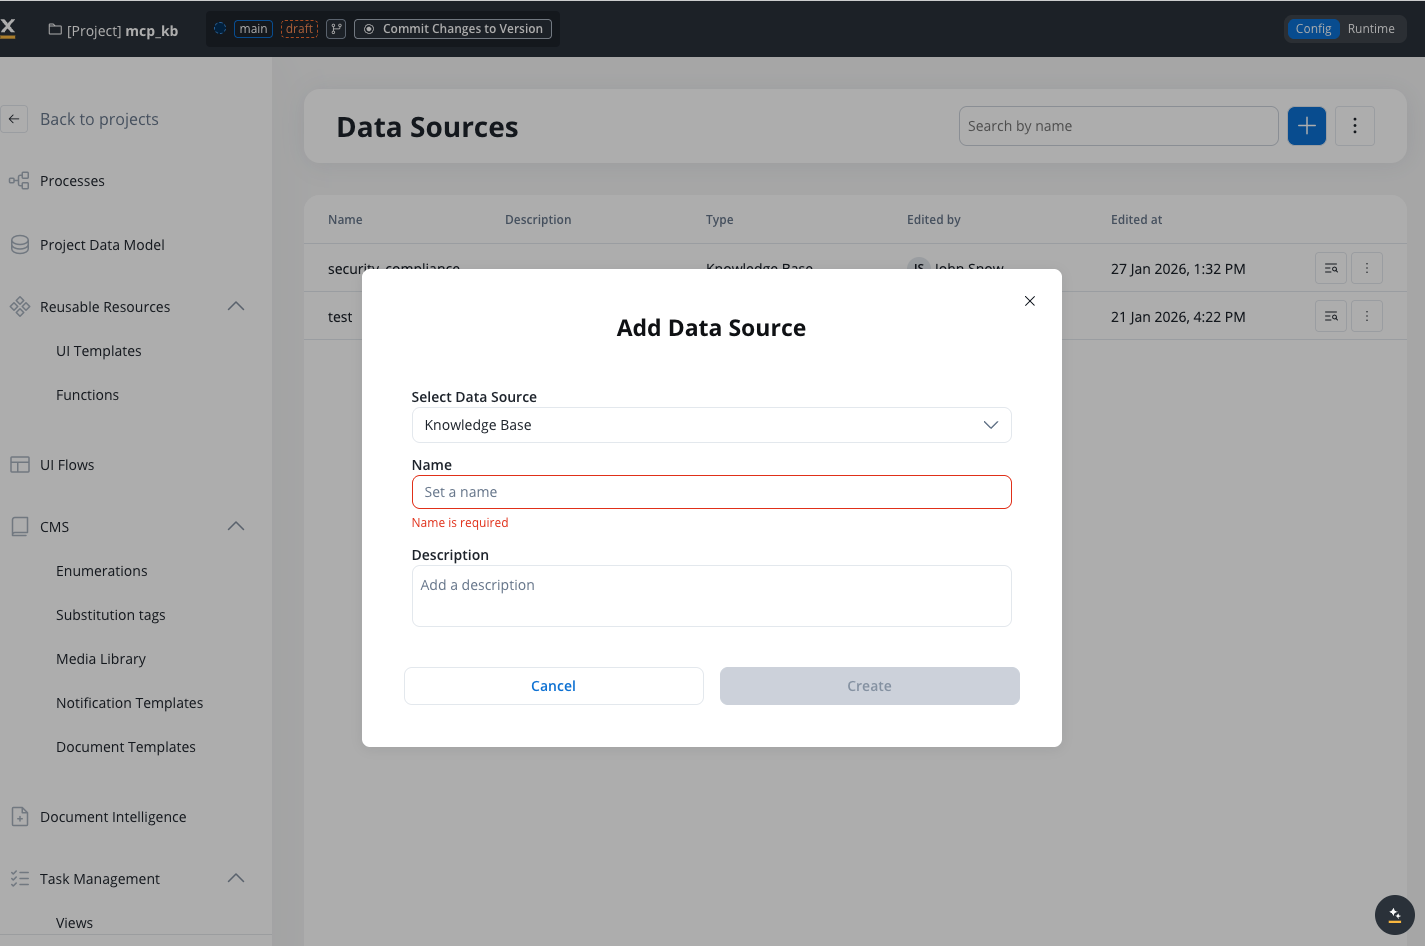Click the back arrow icon in the sidebar
This screenshot has width=1425, height=946.
coord(14,119)
